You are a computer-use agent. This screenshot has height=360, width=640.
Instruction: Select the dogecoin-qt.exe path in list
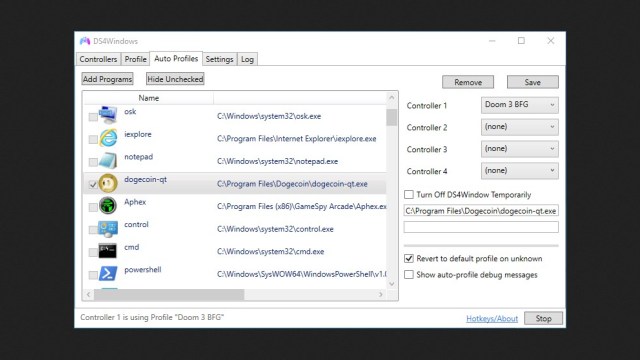[292, 184]
